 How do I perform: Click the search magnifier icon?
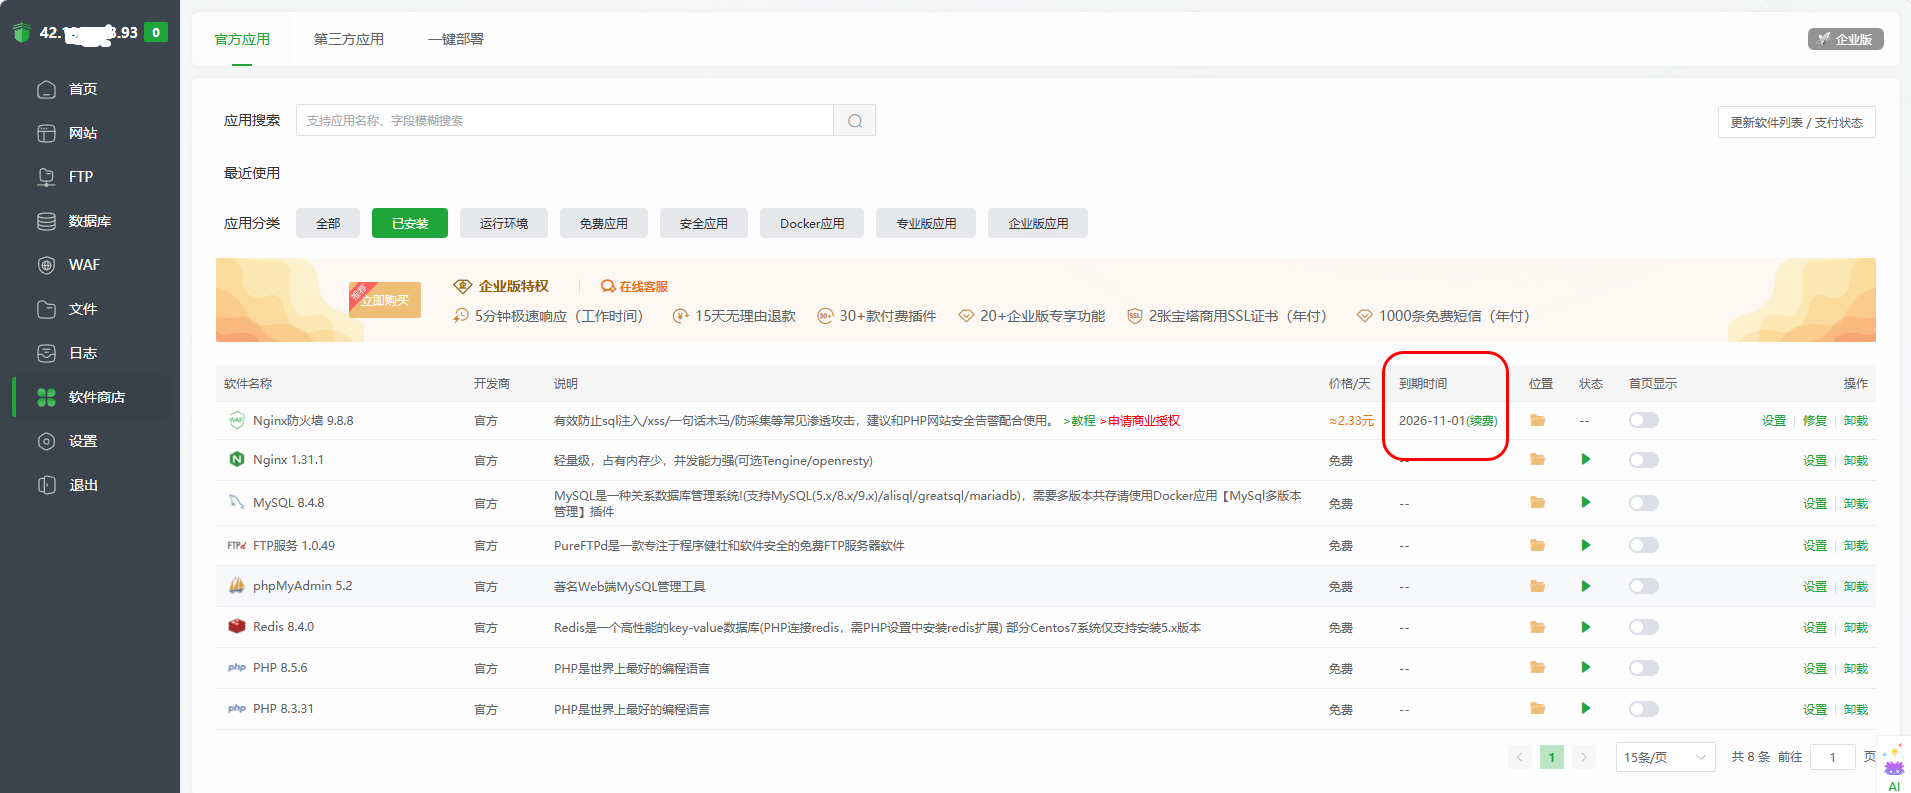(x=855, y=120)
